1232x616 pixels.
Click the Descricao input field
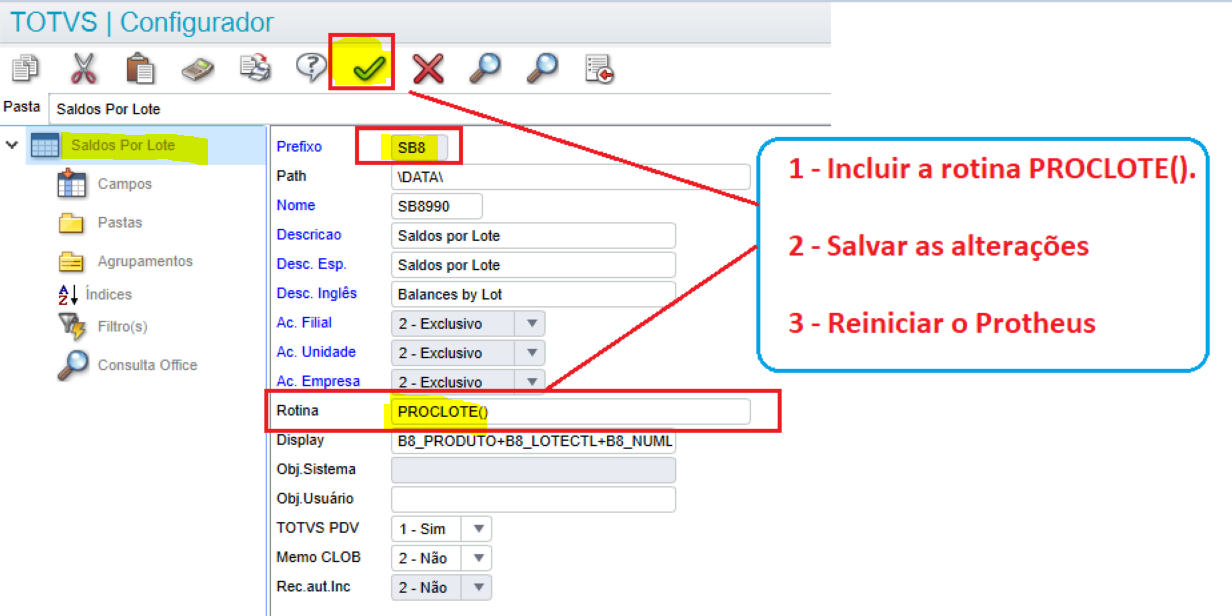tap(533, 236)
